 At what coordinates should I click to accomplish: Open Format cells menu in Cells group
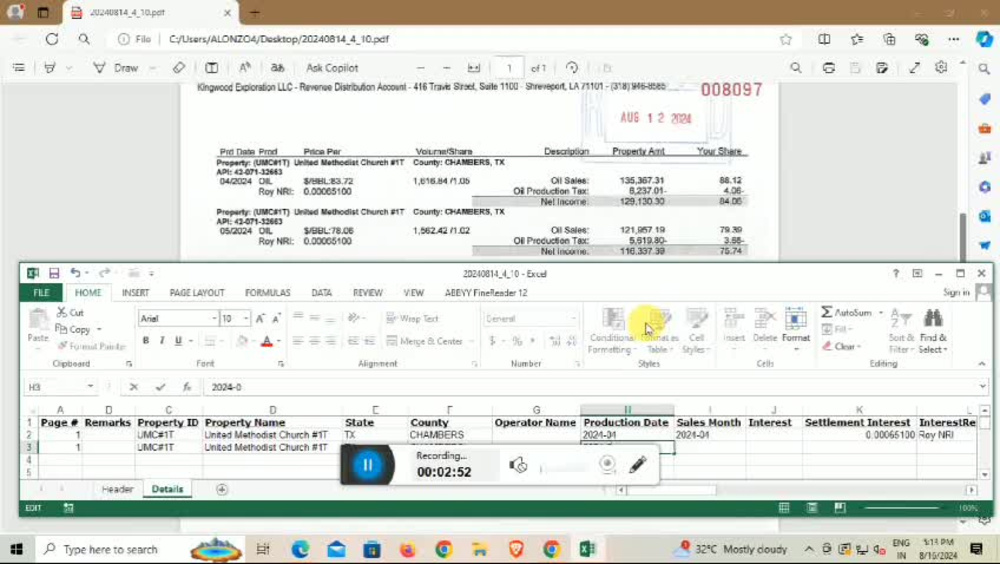point(796,330)
